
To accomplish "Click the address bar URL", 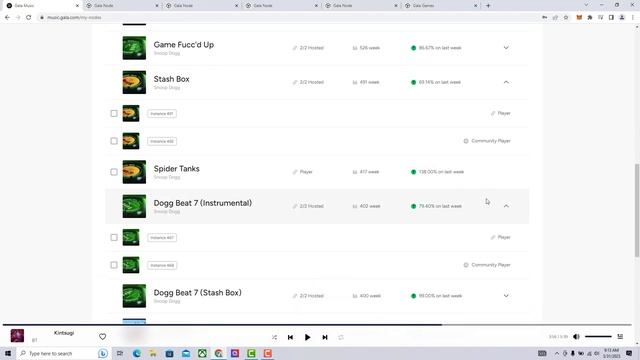I will [x=74, y=18].
